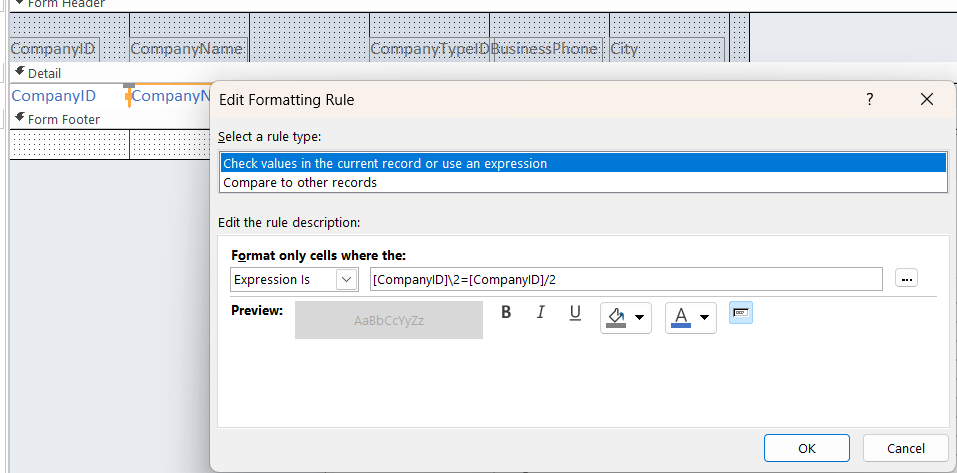Open the background color dropdown arrow

(640, 319)
